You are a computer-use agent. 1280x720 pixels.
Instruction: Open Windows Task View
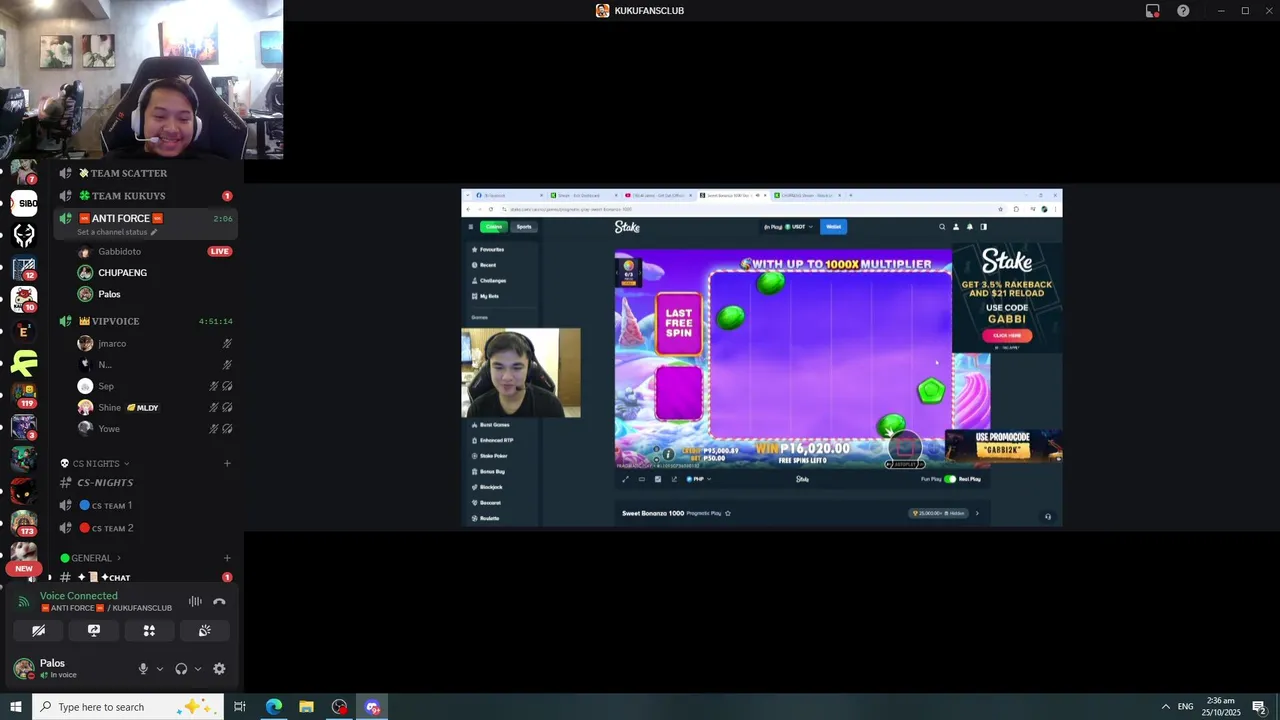click(240, 707)
